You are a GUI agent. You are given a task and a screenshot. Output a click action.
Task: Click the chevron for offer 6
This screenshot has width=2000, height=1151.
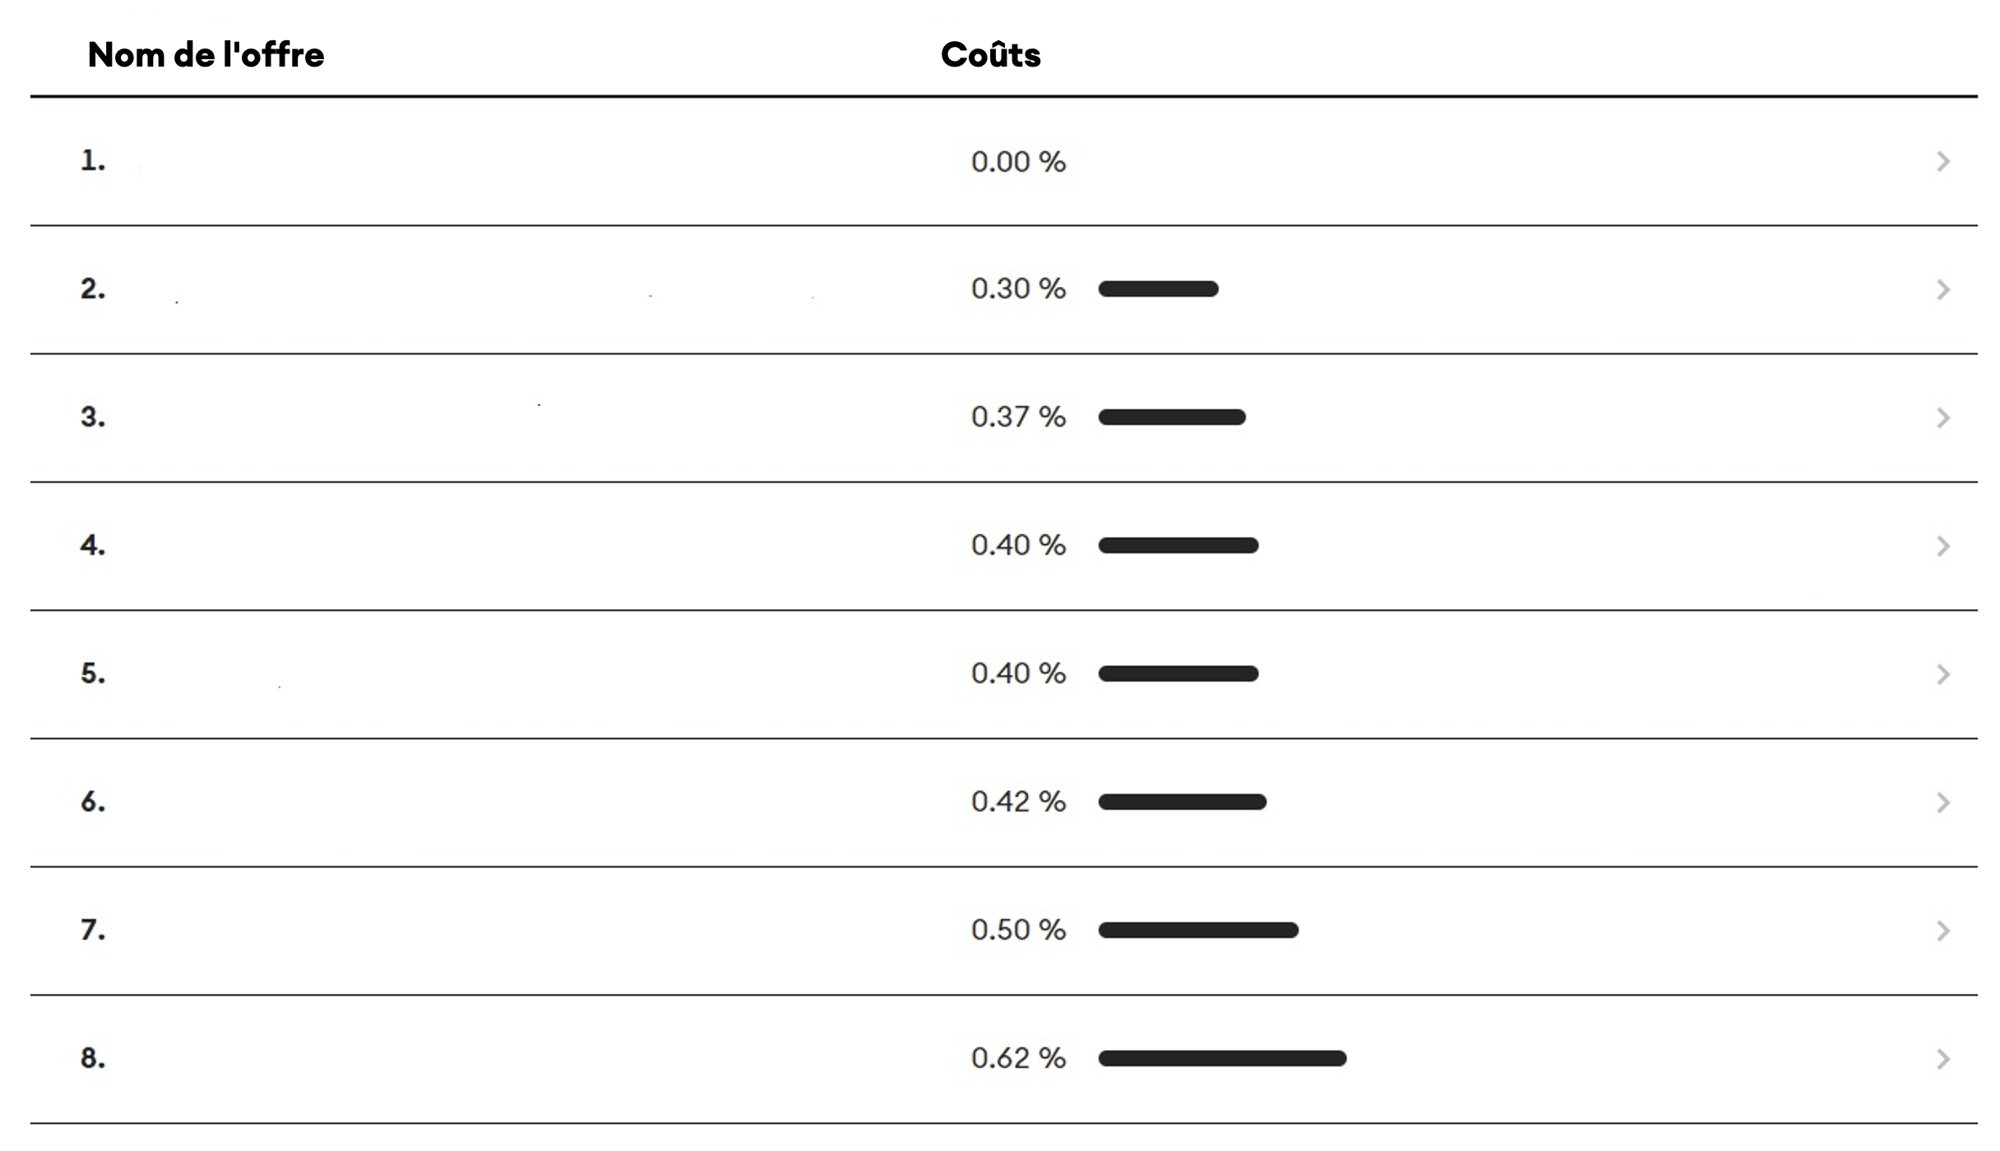coord(1942,802)
